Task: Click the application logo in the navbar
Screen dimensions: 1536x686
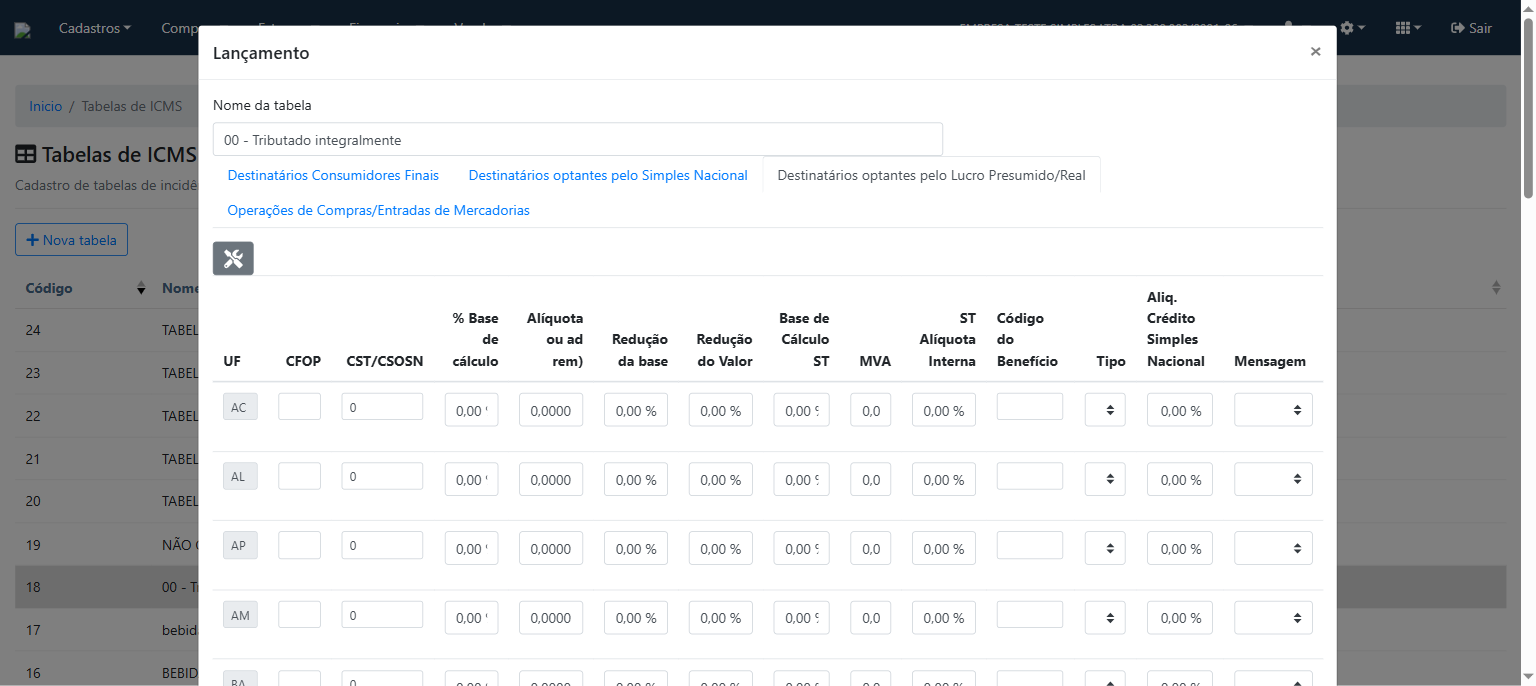Action: coord(22,30)
